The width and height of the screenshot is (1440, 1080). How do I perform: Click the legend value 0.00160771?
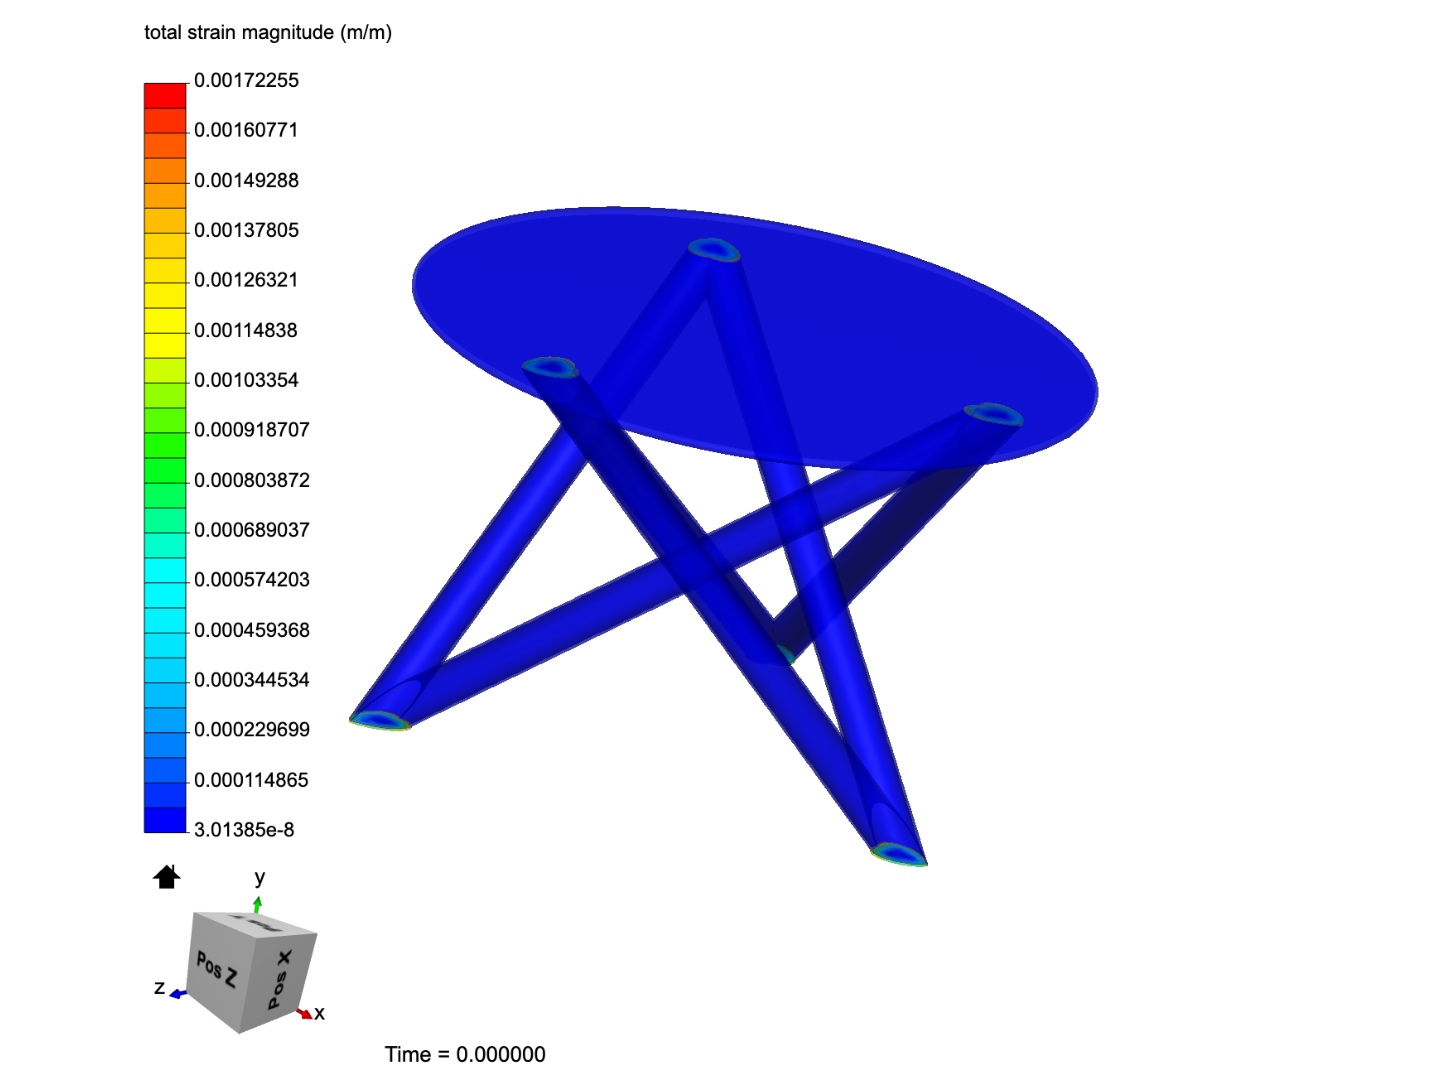(246, 130)
